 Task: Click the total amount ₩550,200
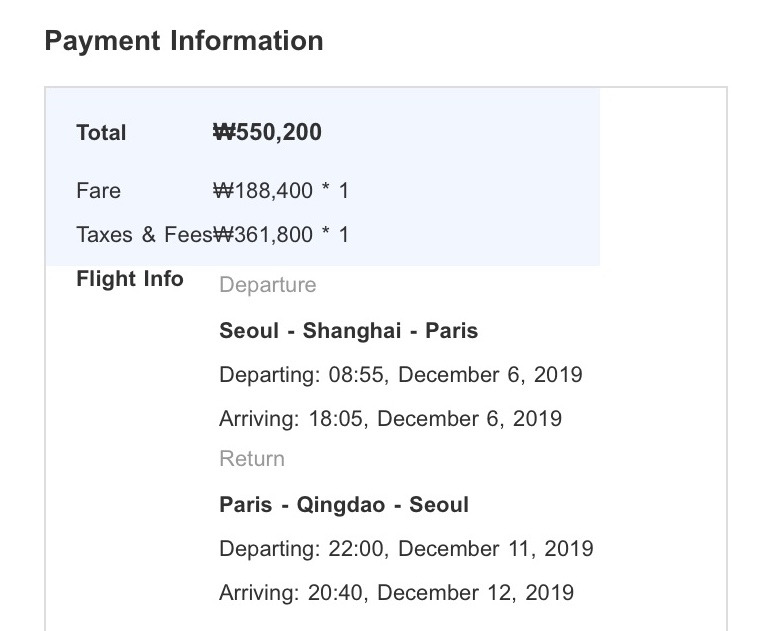pyautogui.click(x=267, y=132)
